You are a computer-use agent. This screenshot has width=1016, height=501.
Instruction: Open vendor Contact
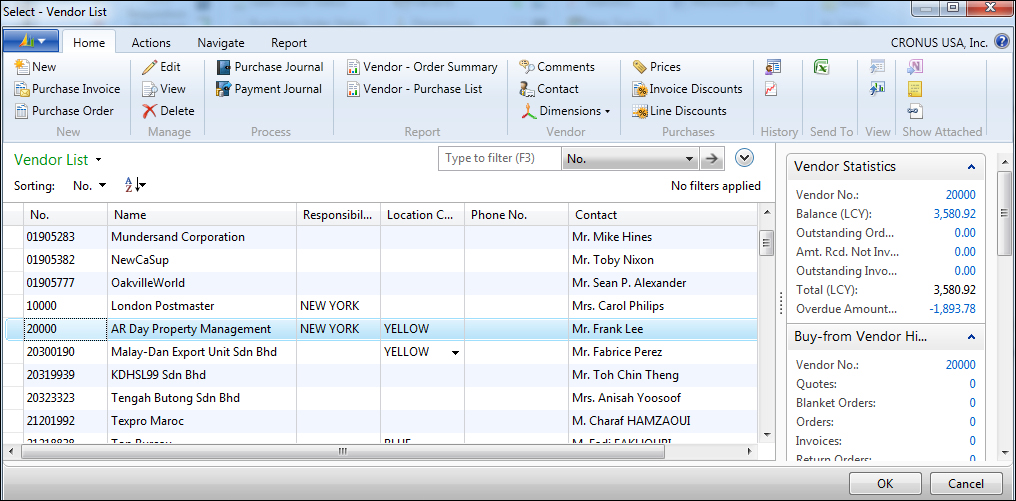click(x=549, y=89)
